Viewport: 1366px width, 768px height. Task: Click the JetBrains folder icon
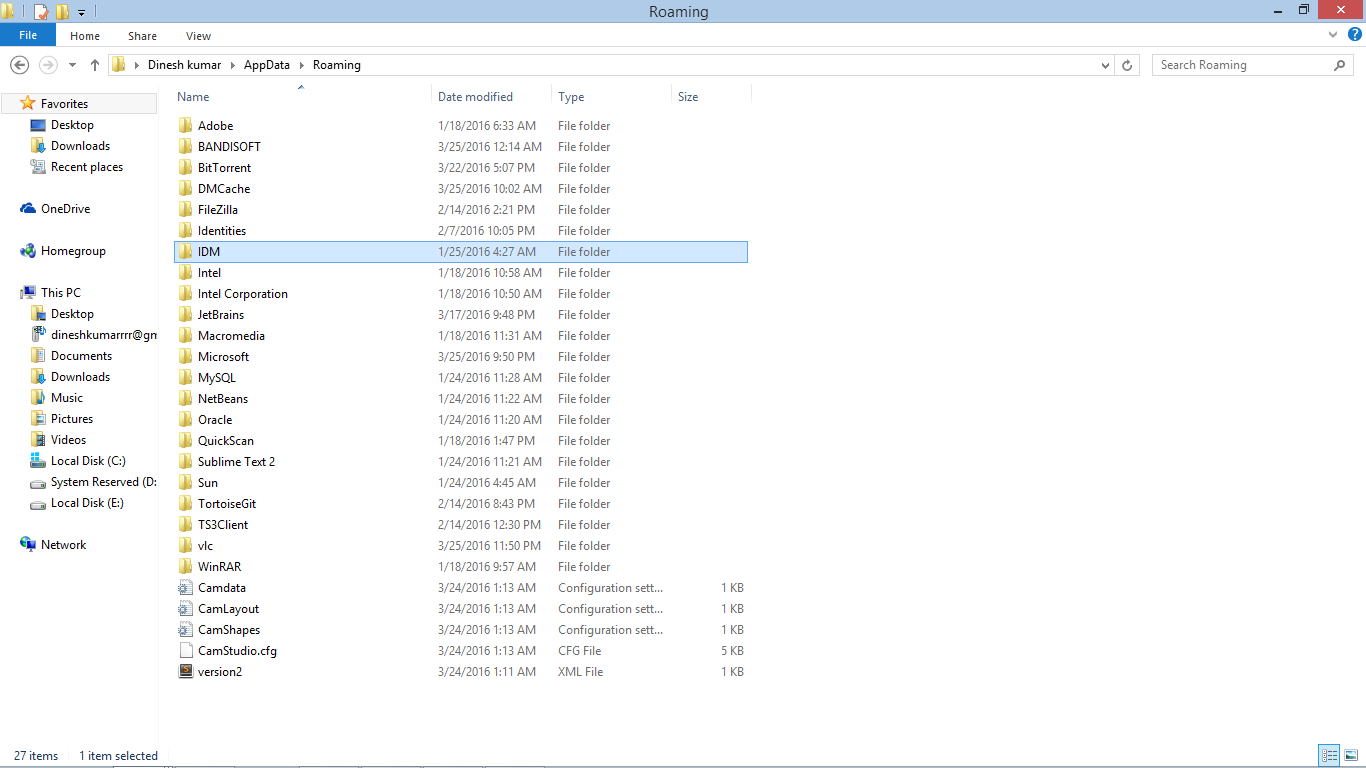(x=185, y=315)
